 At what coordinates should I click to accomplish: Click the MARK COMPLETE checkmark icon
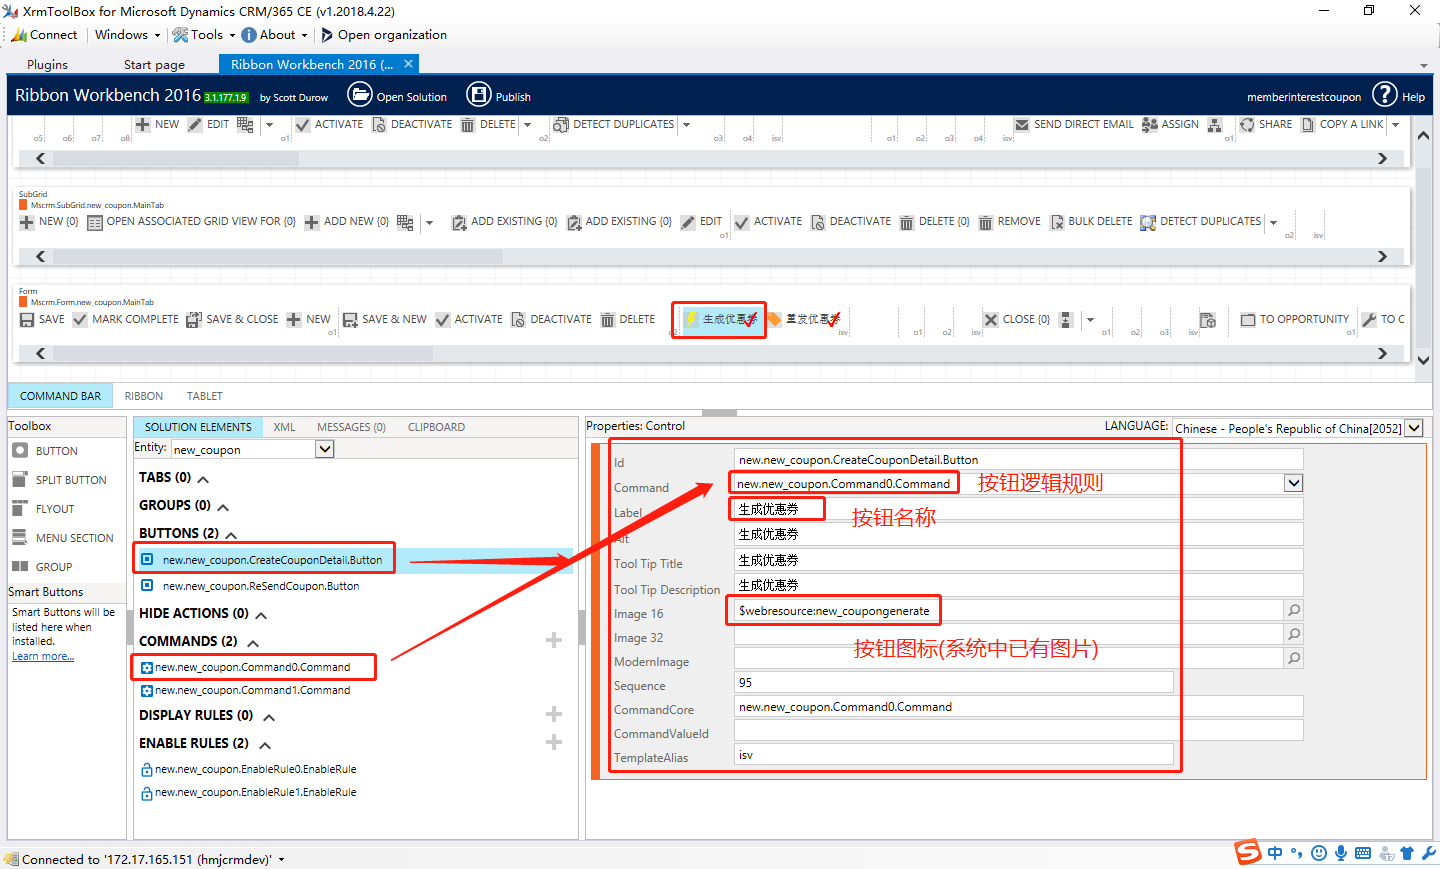coord(80,320)
